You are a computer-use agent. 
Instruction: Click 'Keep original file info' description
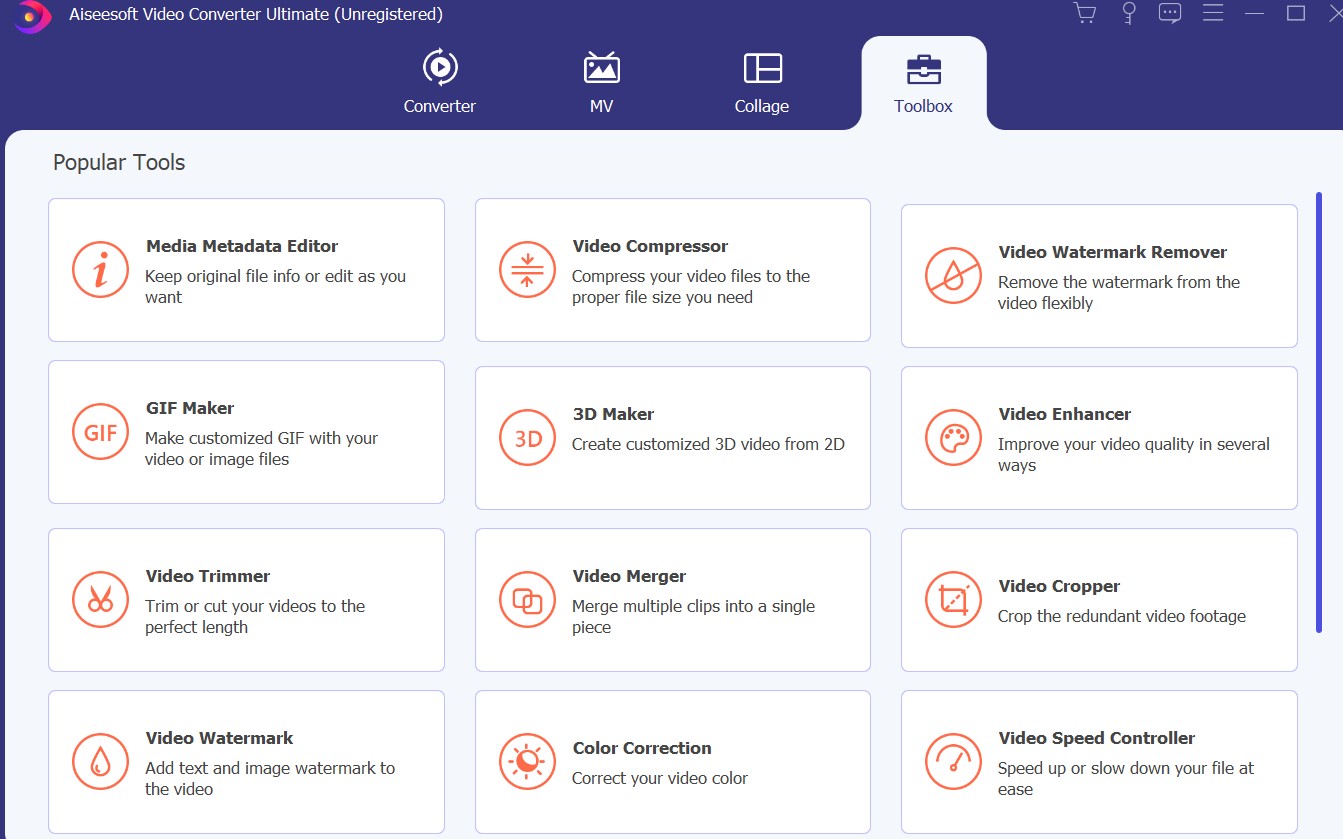[276, 287]
